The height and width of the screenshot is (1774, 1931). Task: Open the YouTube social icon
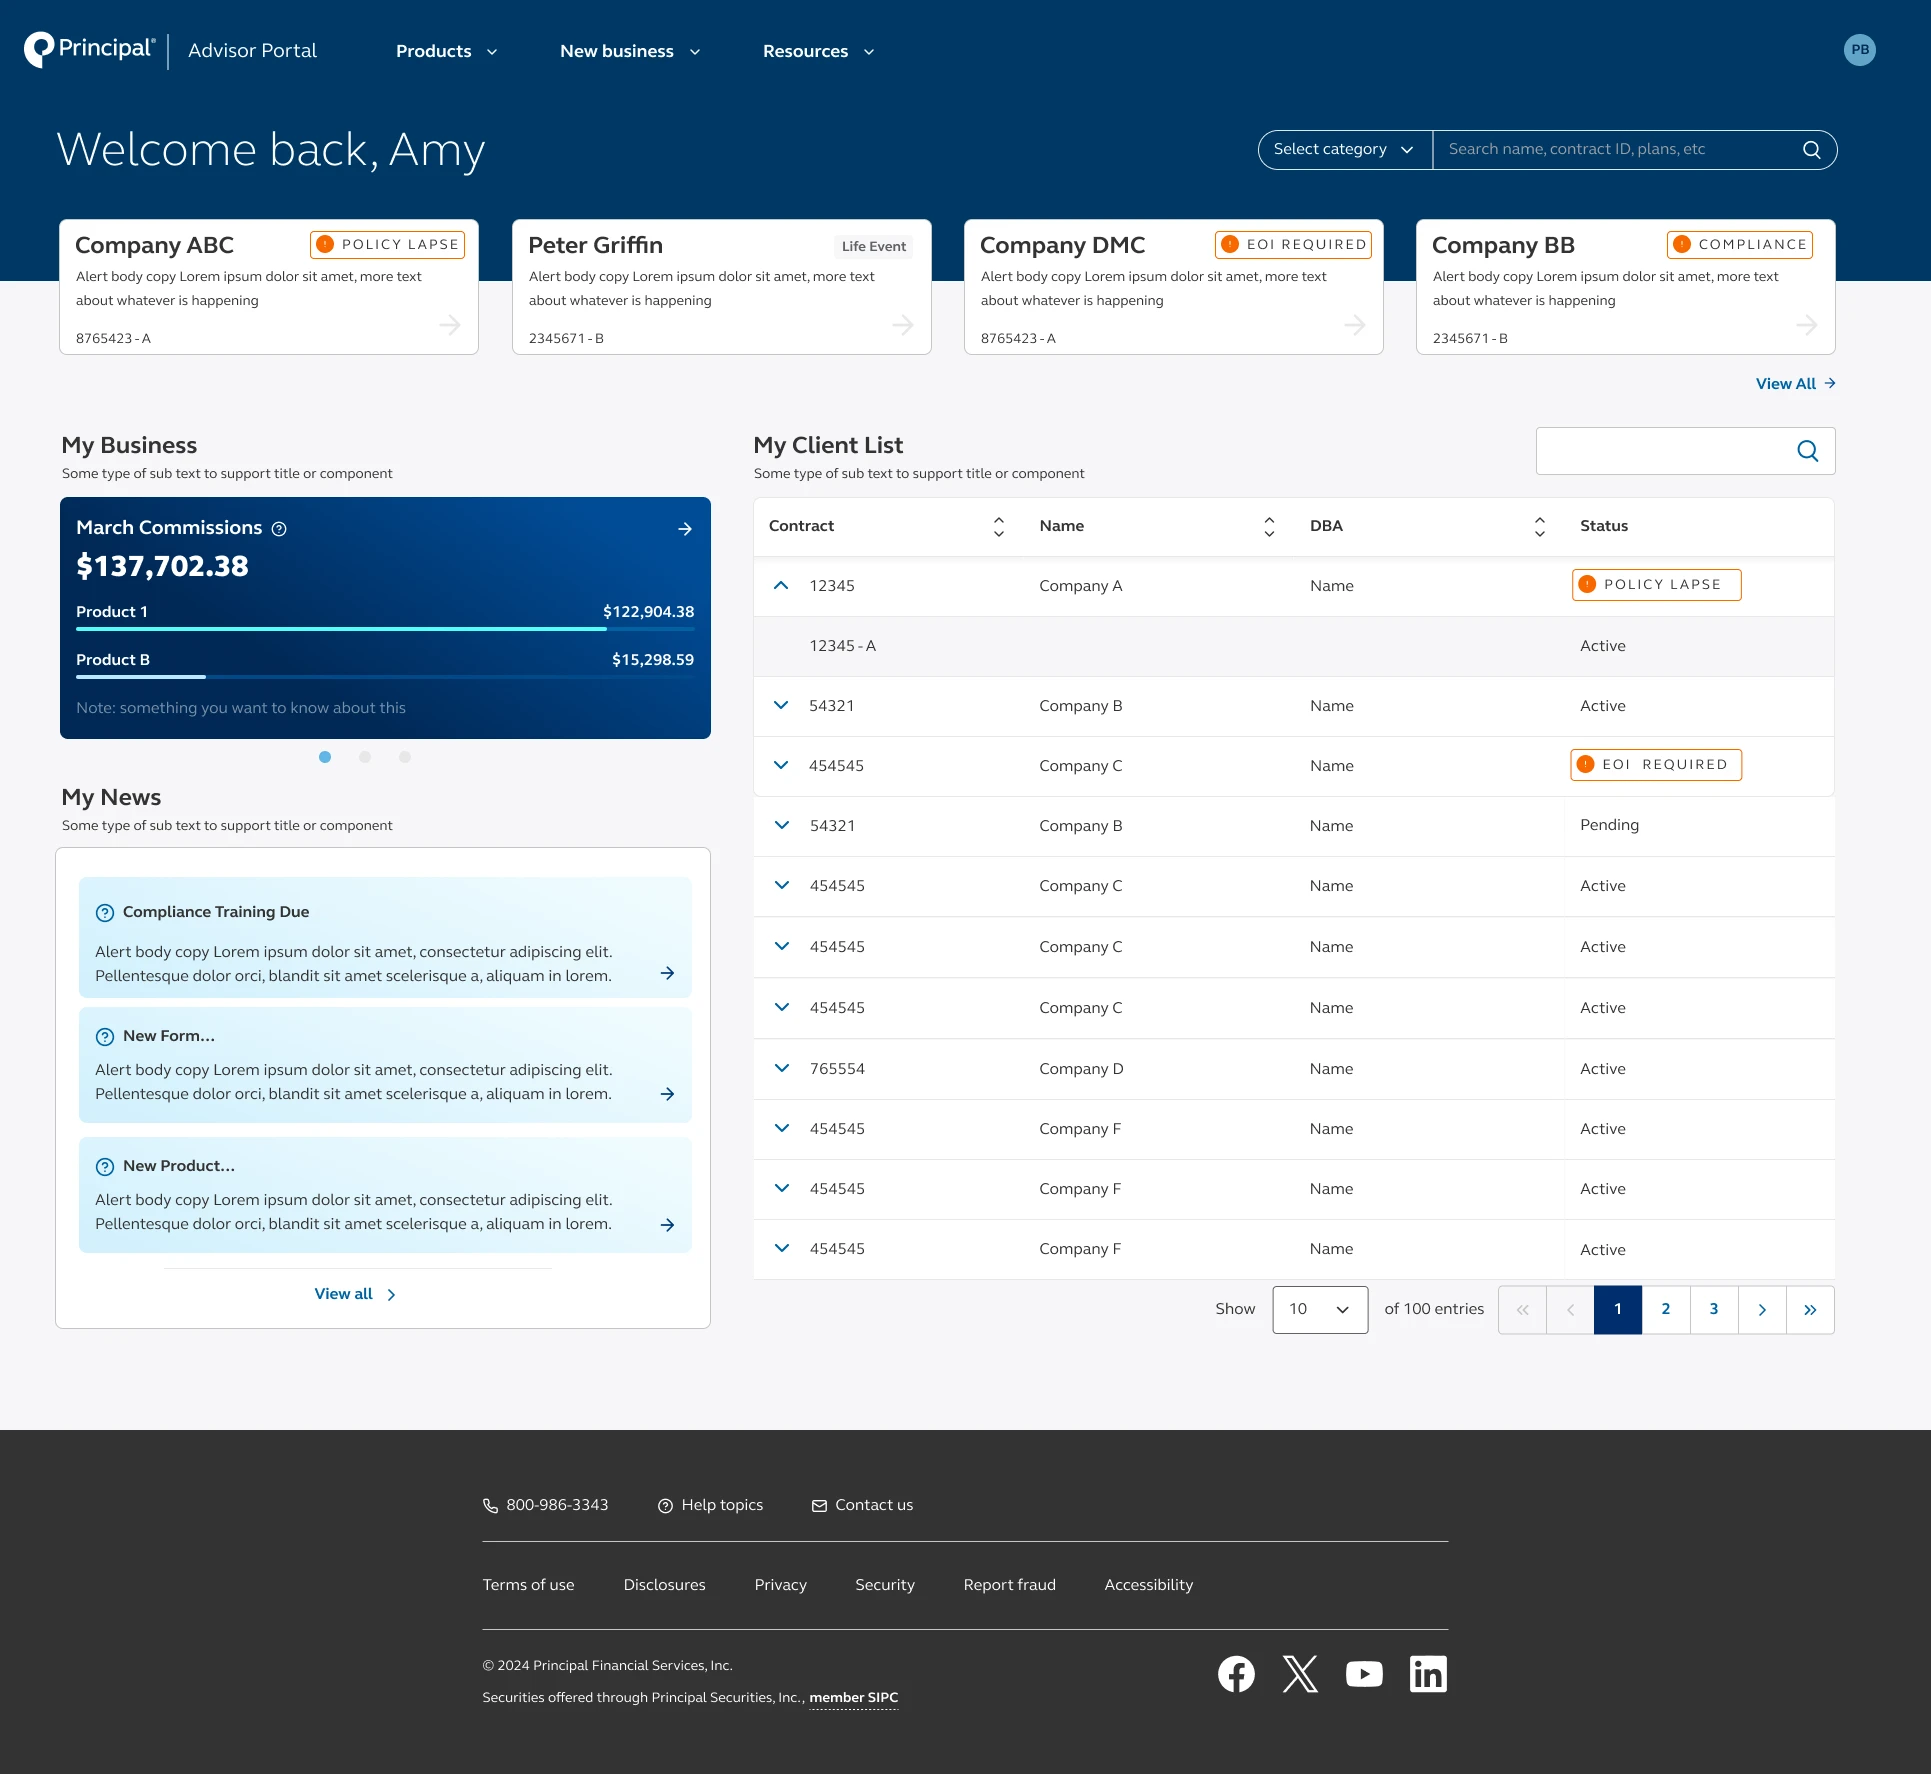pos(1364,1673)
